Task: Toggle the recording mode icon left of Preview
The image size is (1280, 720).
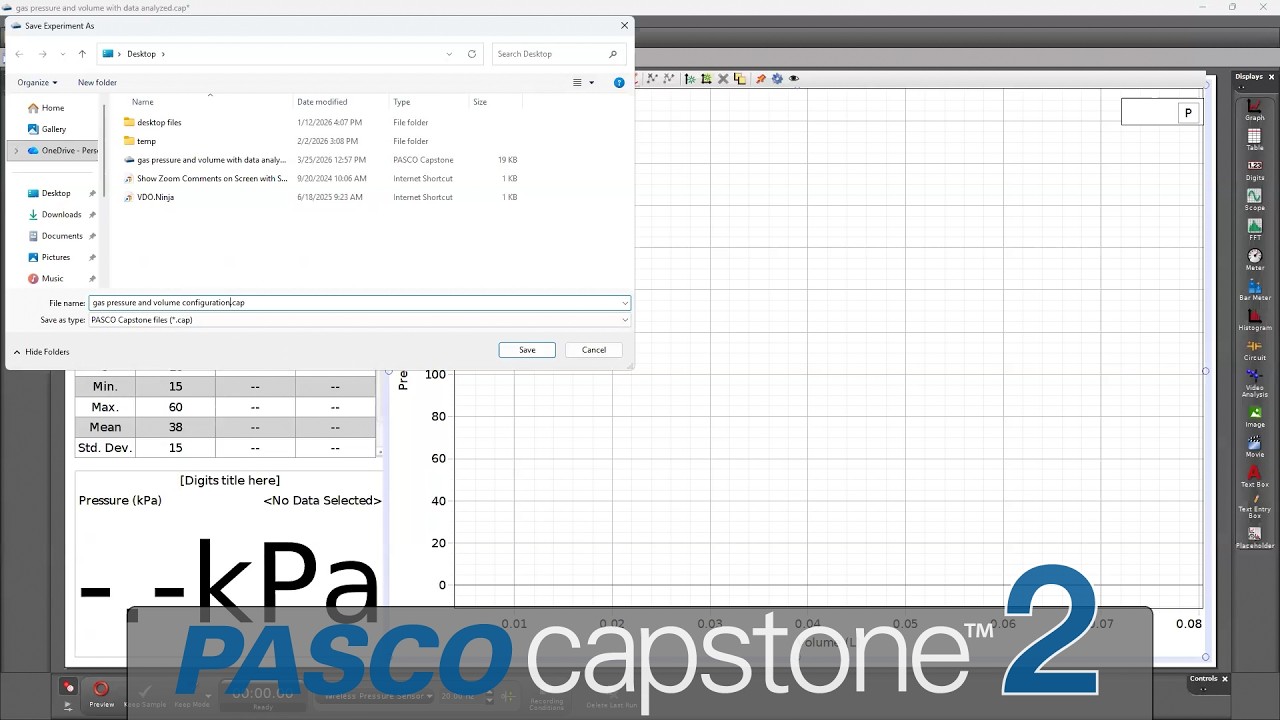Action: point(68,687)
